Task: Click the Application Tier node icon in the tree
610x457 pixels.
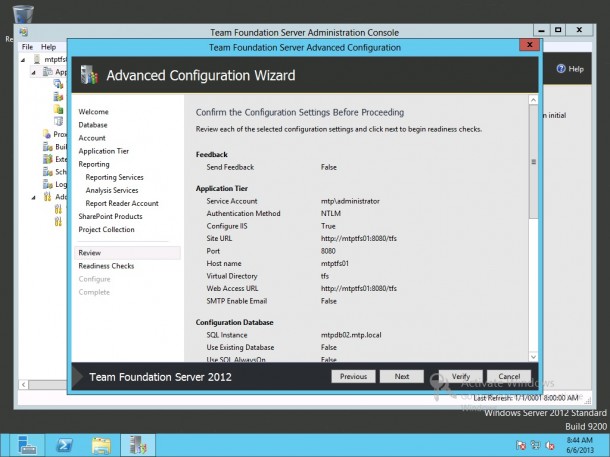Action: pos(47,72)
